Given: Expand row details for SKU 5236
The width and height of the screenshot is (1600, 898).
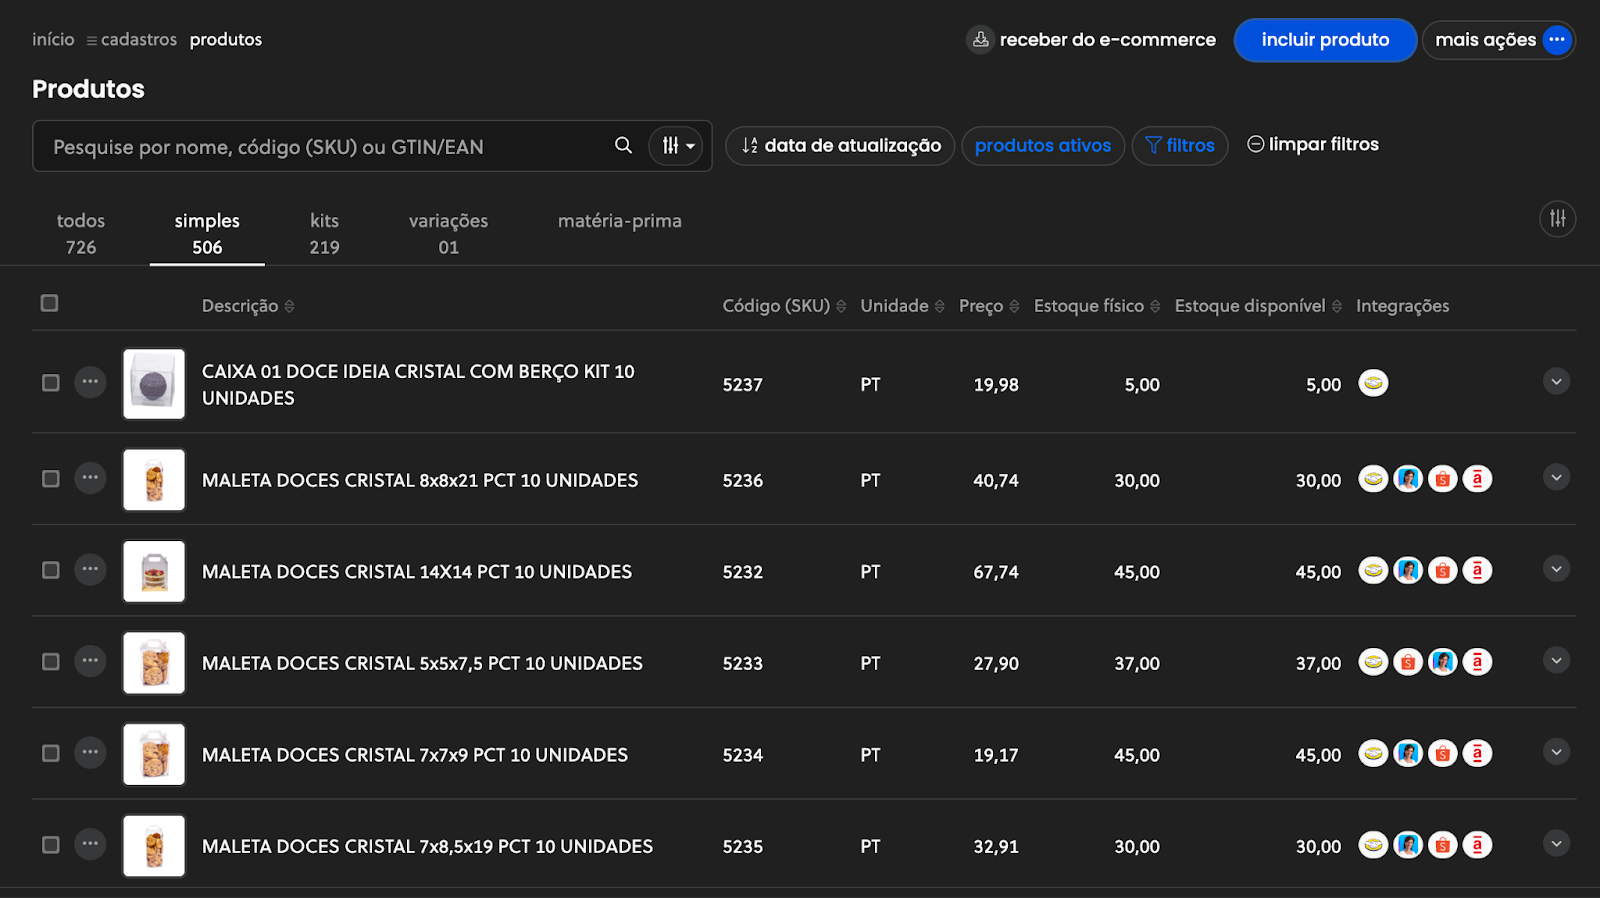Looking at the screenshot, I should click(1556, 477).
